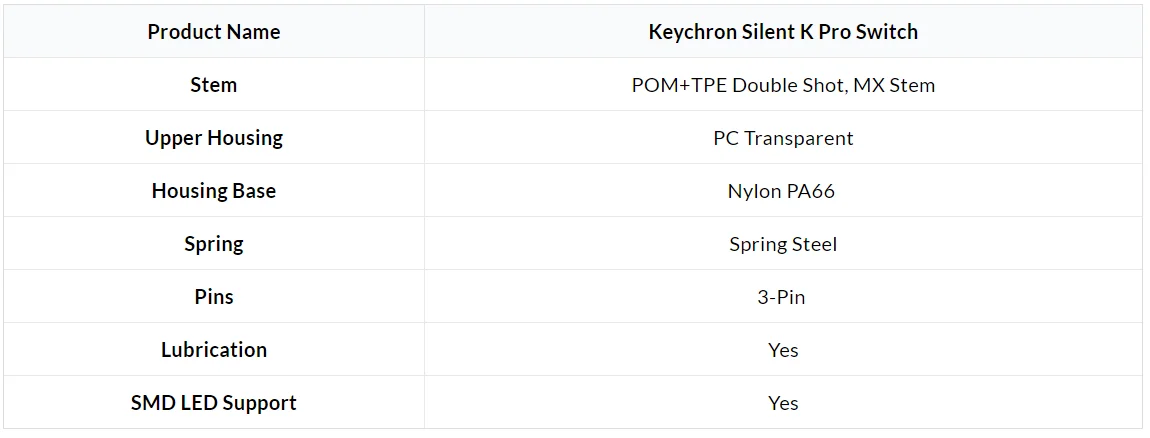Click the Spring row label
The width and height of the screenshot is (1150, 438).
(213, 244)
